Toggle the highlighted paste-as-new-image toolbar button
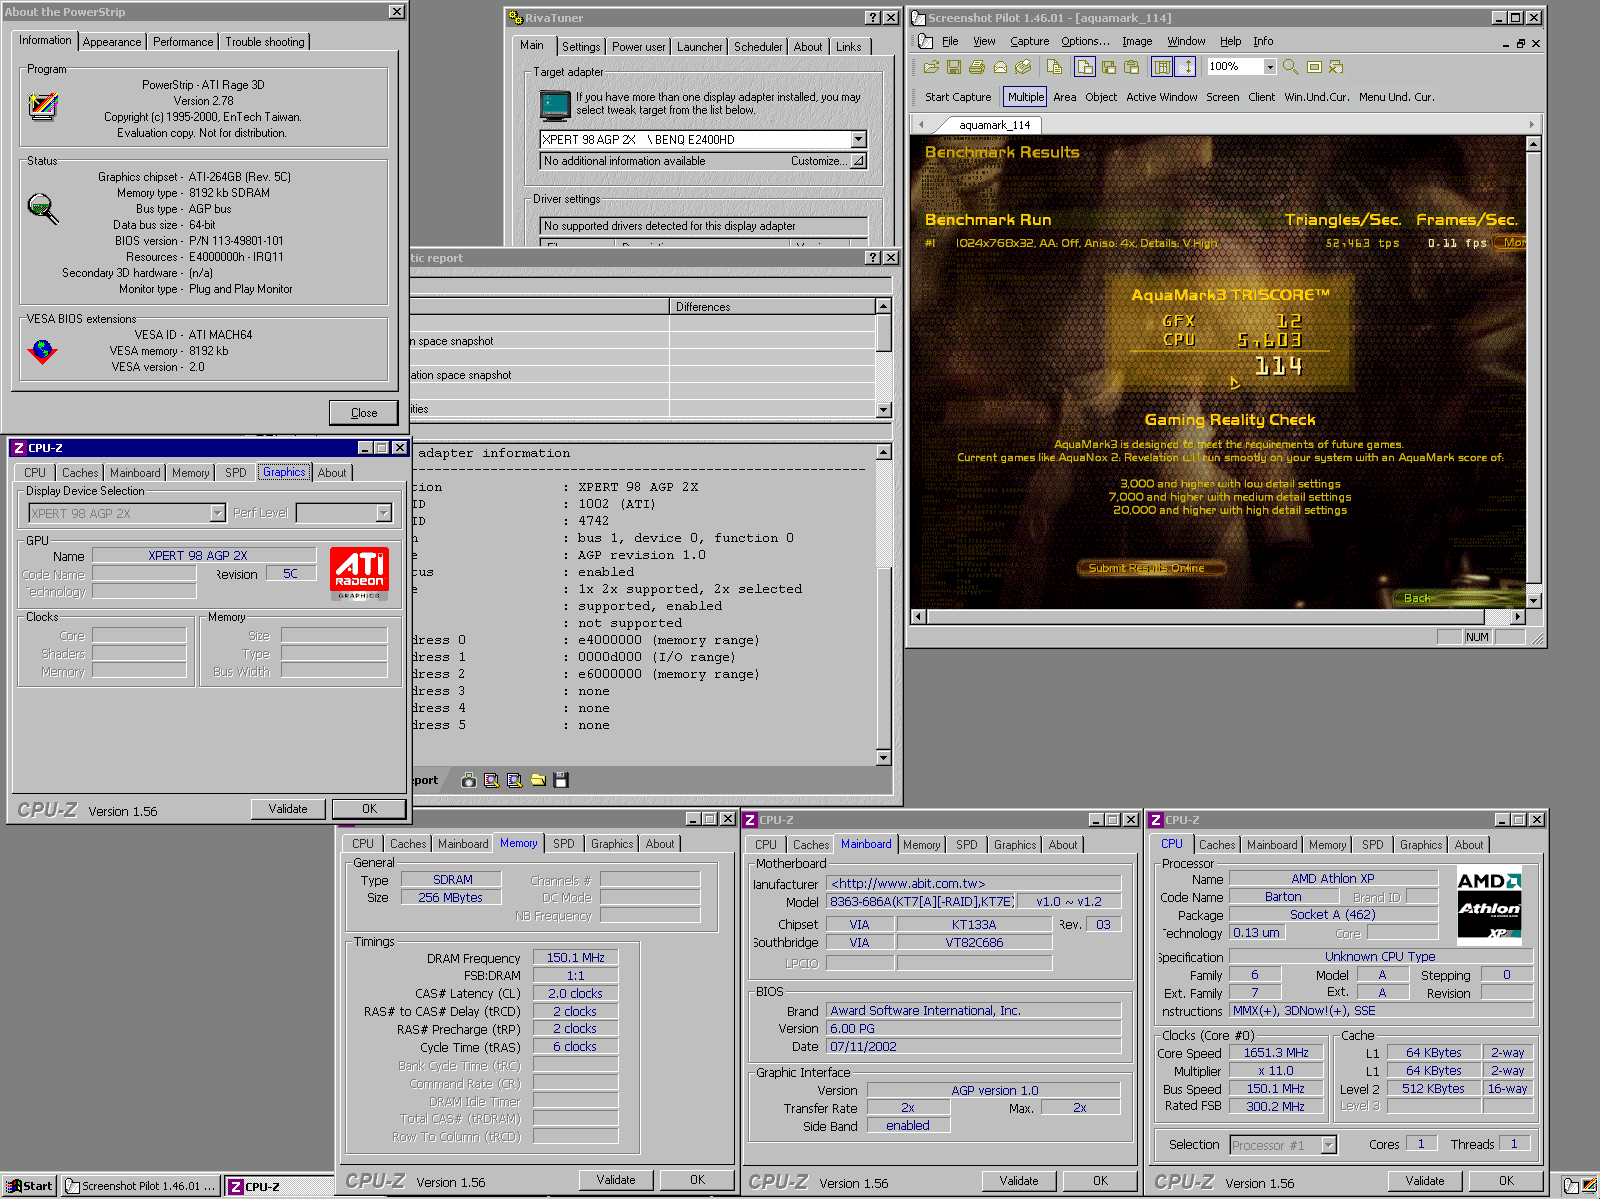The image size is (1600, 1199). (x=1084, y=67)
